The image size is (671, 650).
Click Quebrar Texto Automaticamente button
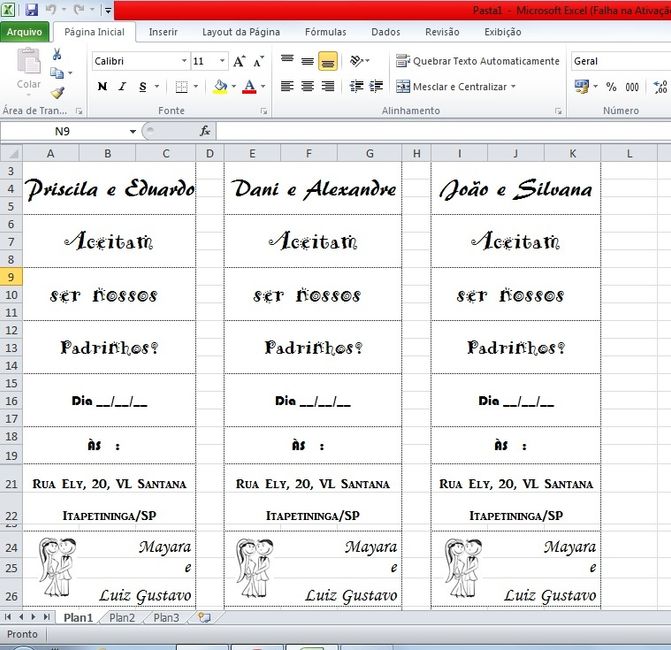(x=478, y=61)
